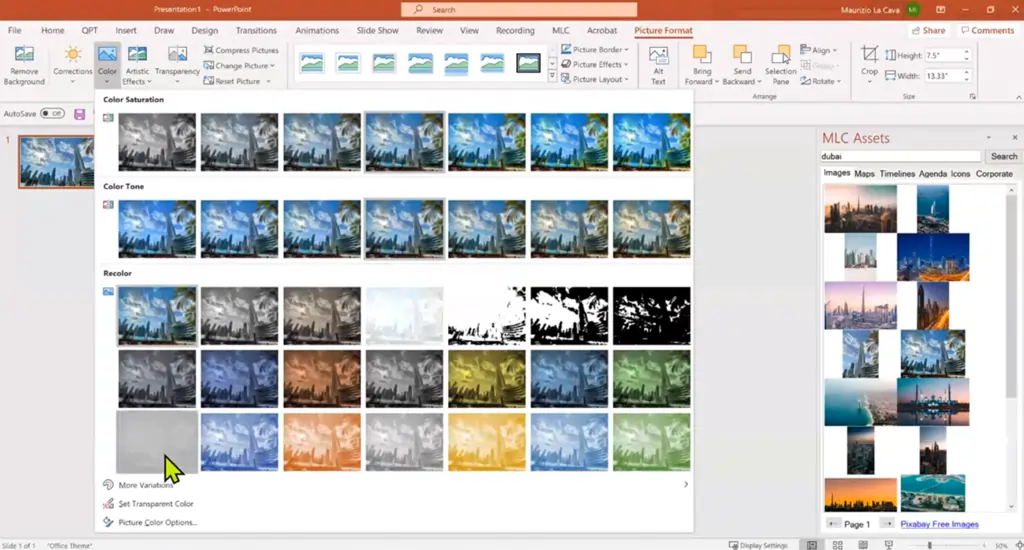The width and height of the screenshot is (1024, 550).
Task: Go to next page in MLC Assets
Action: 886,524
